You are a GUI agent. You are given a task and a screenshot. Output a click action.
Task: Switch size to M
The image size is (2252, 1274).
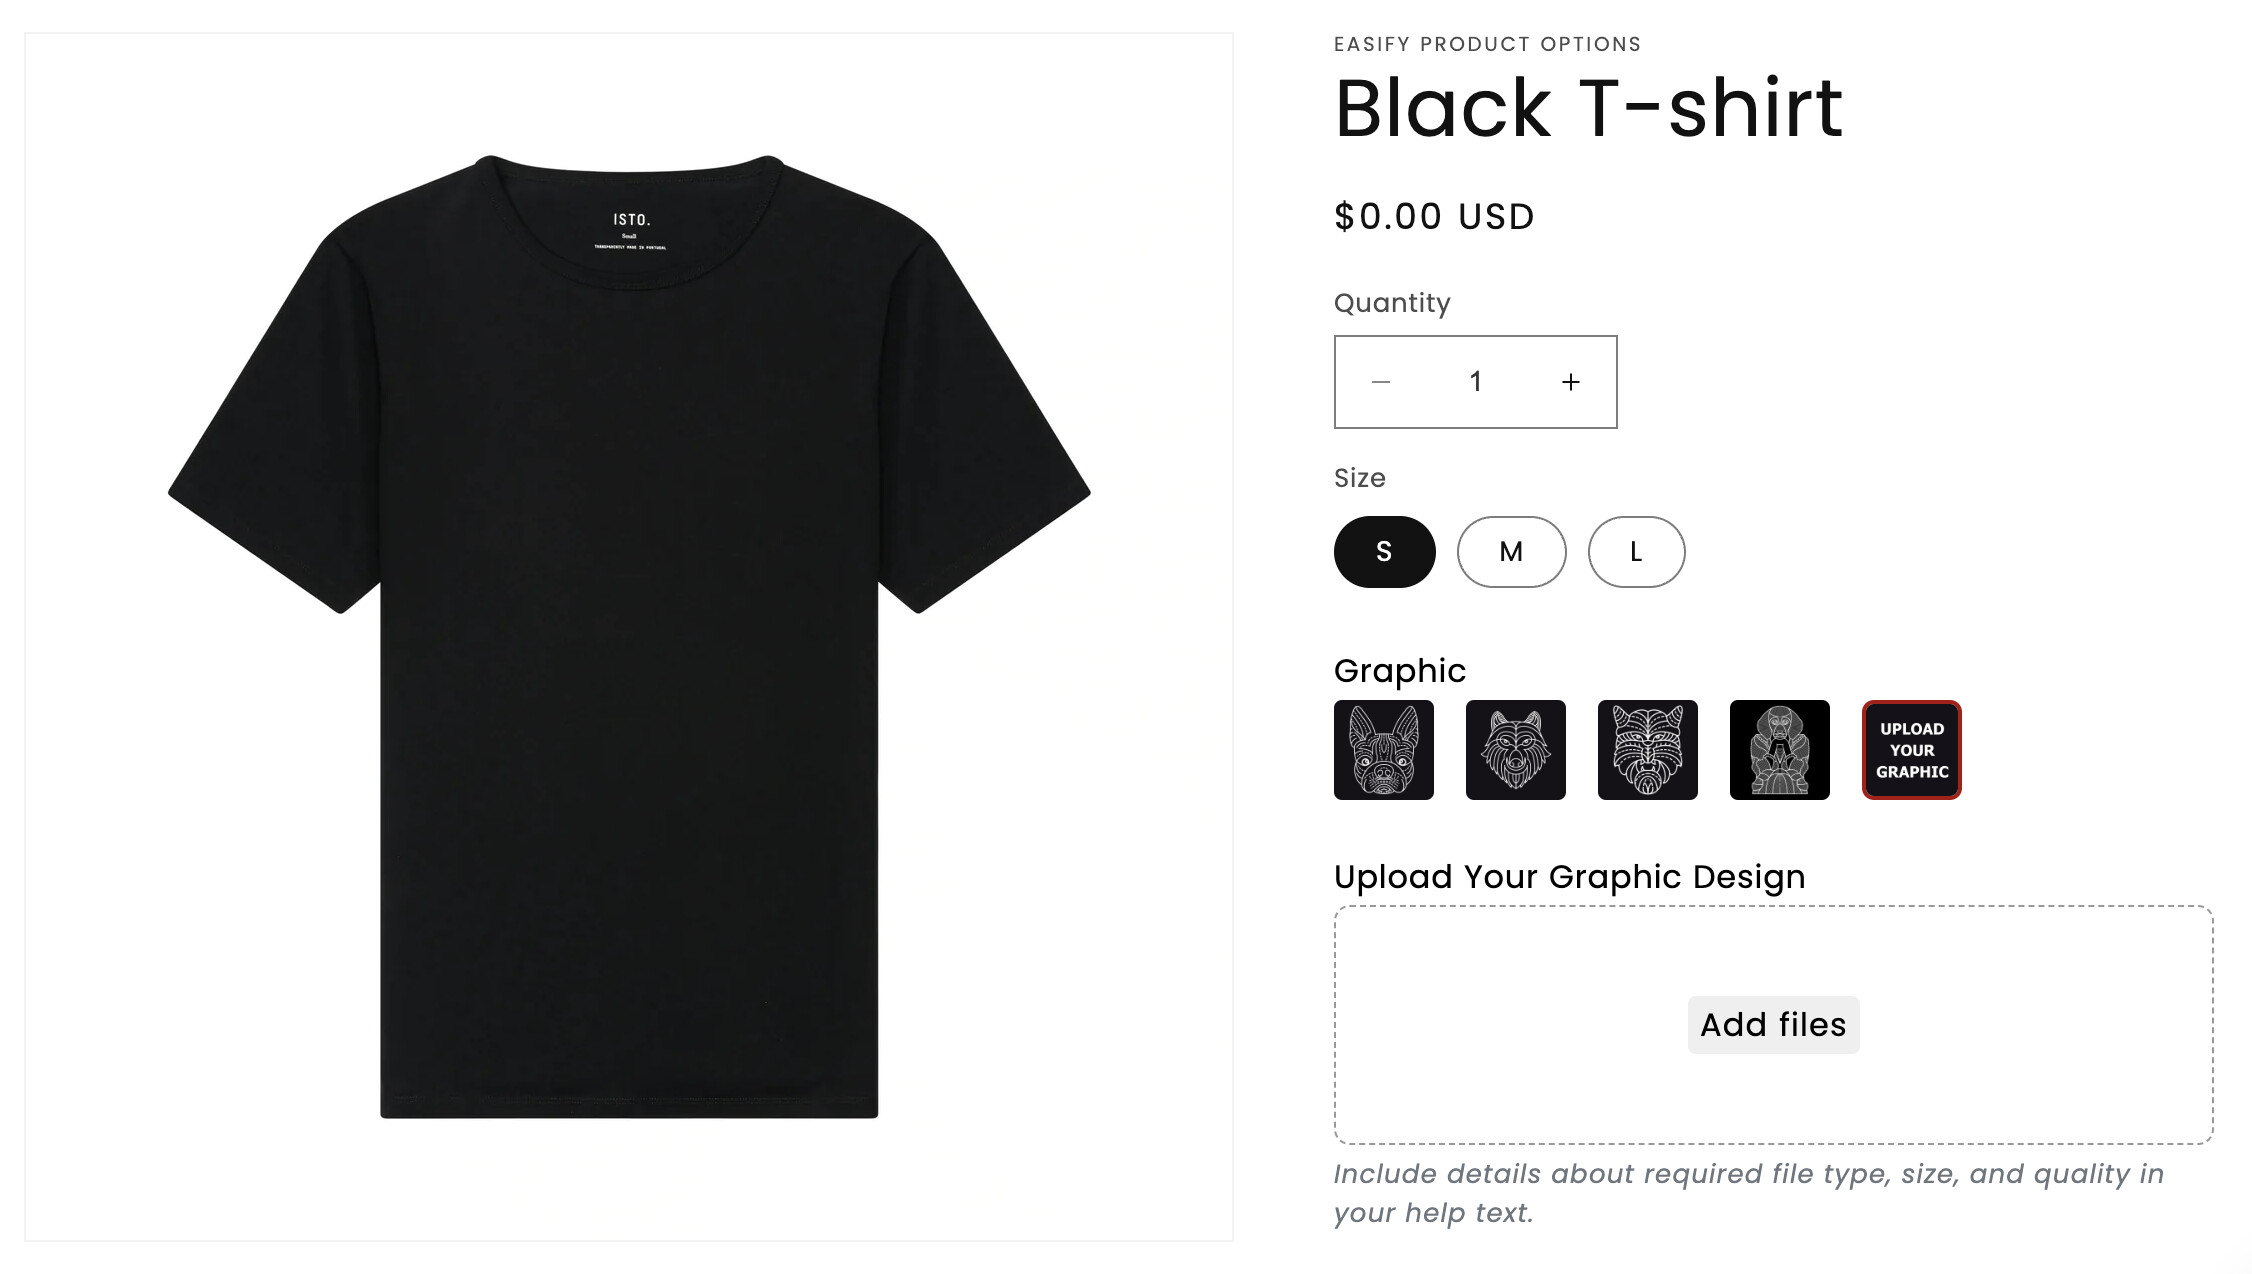[x=1511, y=552]
